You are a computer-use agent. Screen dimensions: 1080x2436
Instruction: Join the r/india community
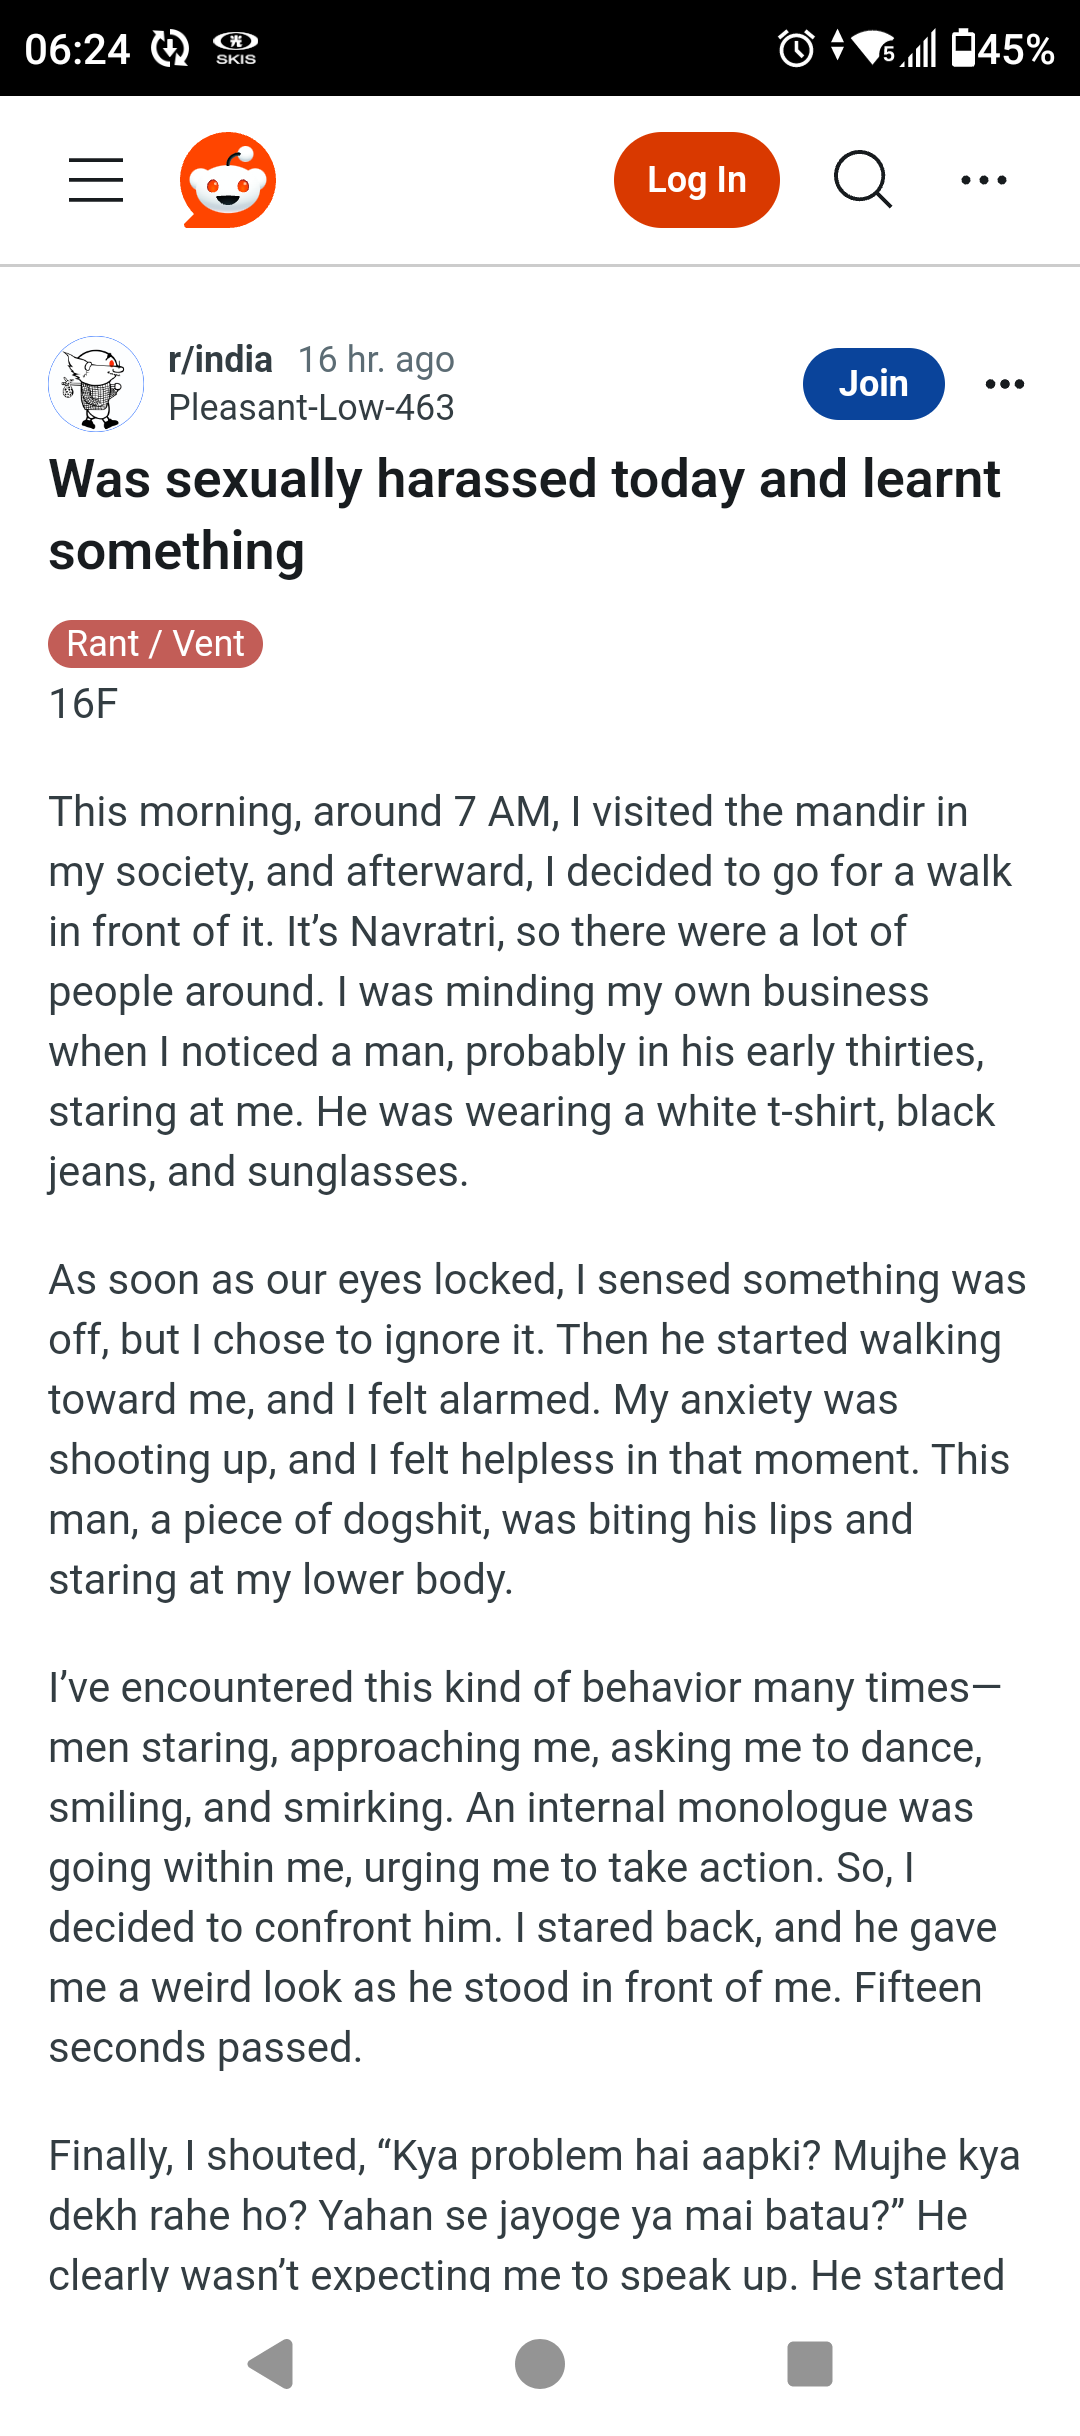click(874, 384)
